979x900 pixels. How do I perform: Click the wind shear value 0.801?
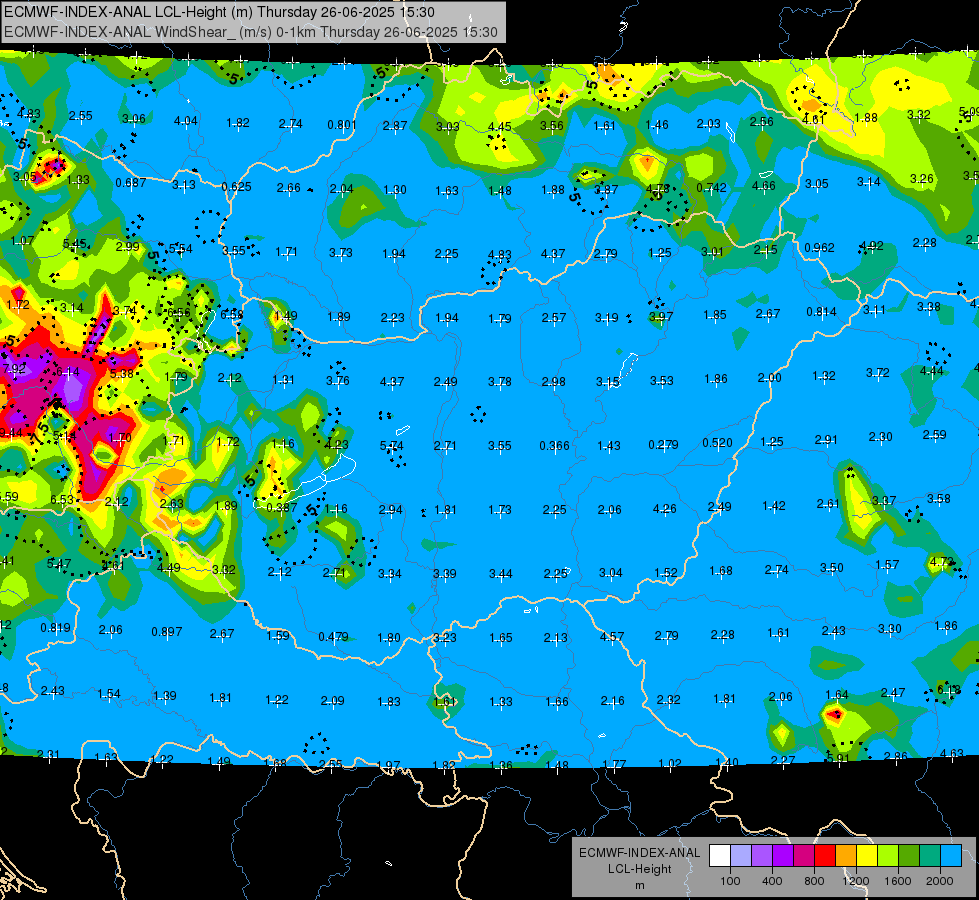click(343, 125)
